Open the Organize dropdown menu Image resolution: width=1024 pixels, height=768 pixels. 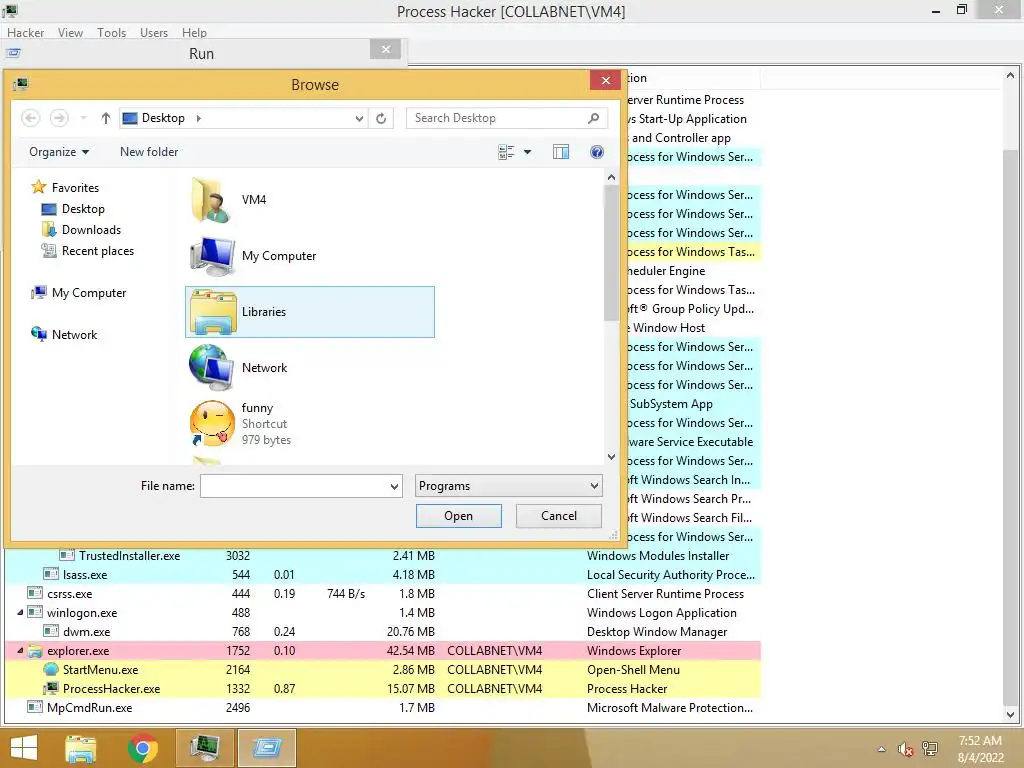tap(59, 152)
